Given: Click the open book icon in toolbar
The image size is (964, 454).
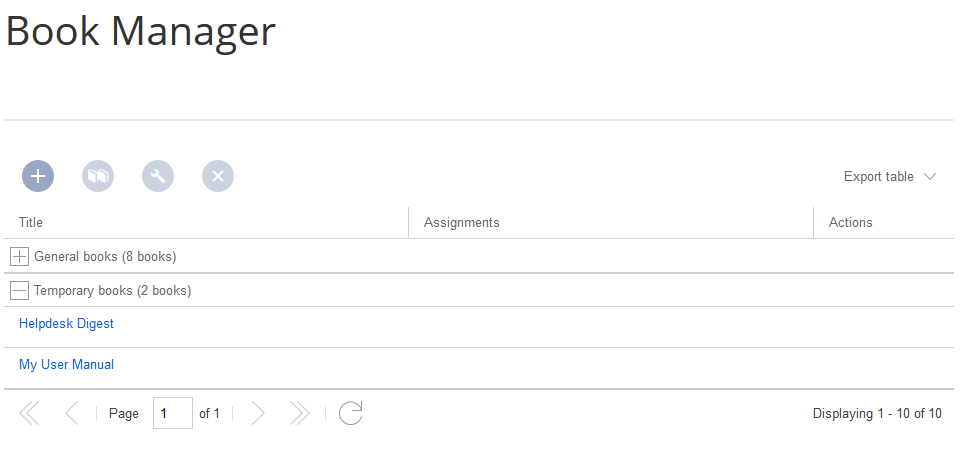Looking at the screenshot, I should pyautogui.click(x=98, y=176).
